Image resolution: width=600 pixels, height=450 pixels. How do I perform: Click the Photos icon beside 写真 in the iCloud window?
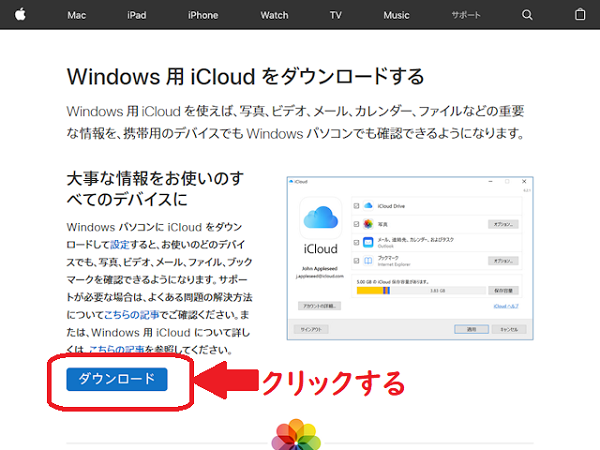click(368, 224)
